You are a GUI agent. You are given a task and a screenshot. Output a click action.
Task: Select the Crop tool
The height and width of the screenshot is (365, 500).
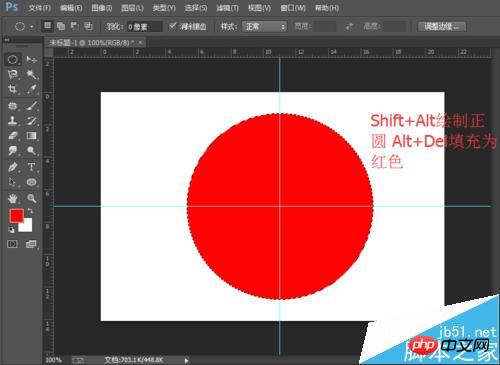pos(13,89)
